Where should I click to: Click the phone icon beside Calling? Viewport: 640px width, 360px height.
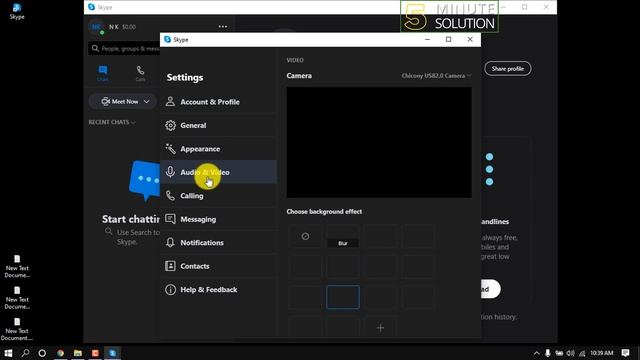coord(170,196)
